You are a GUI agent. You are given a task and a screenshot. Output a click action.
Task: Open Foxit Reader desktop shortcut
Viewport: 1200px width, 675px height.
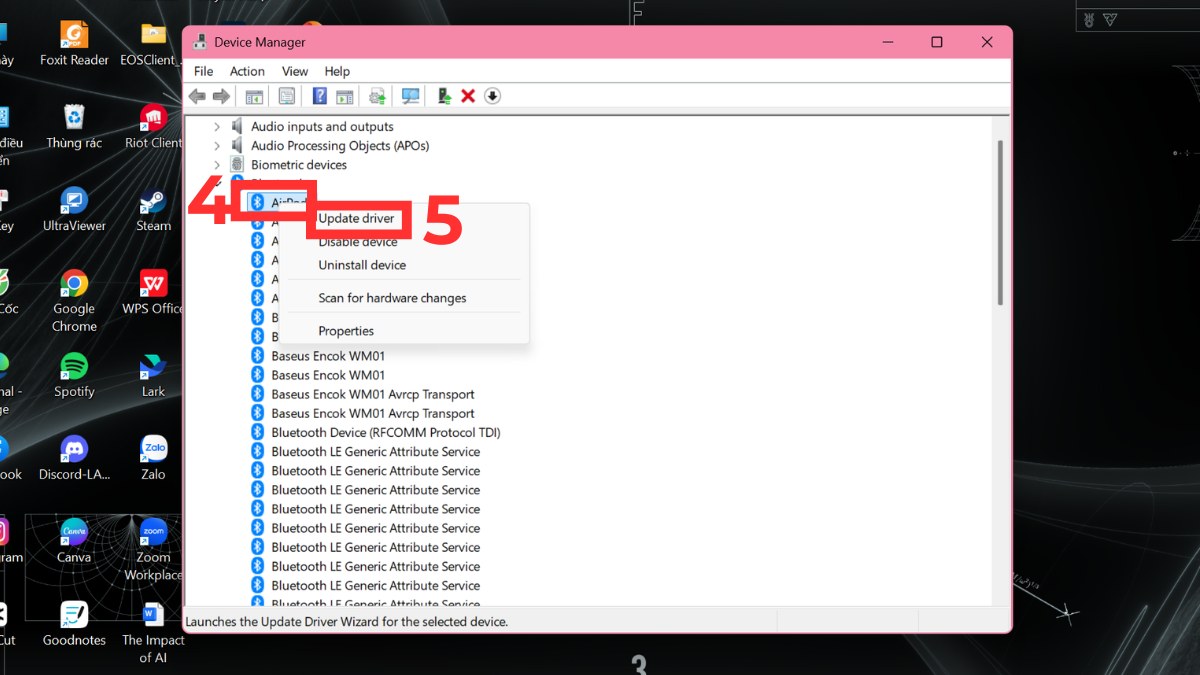74,44
